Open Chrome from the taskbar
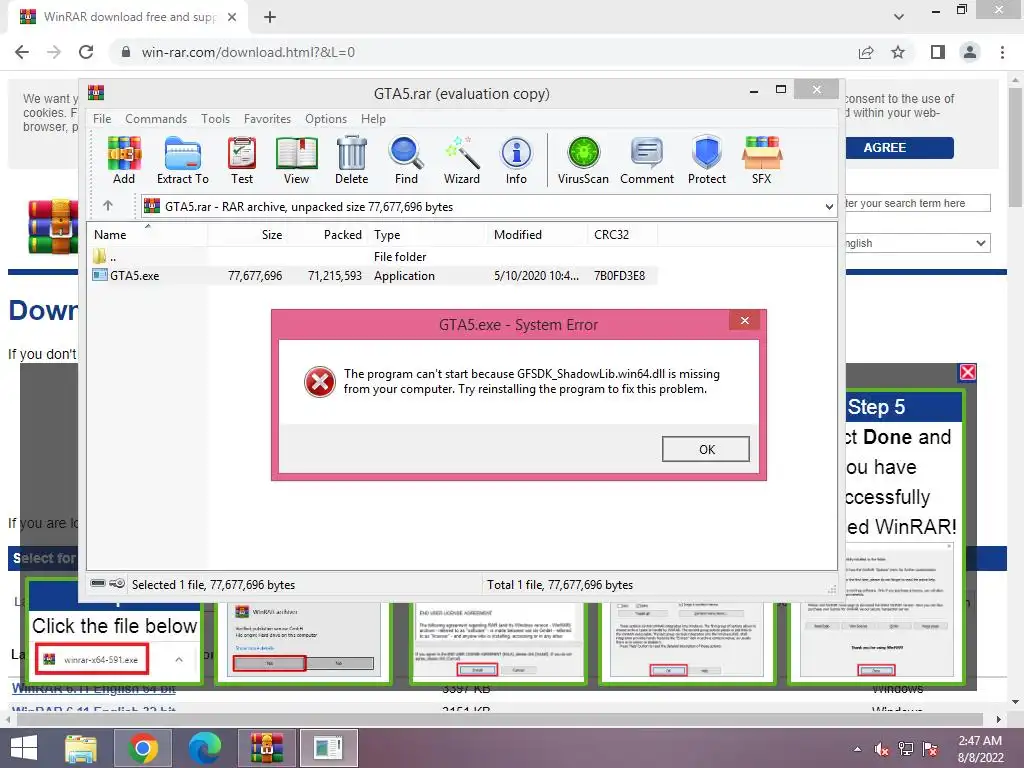Image resolution: width=1024 pixels, height=768 pixels. coord(142,748)
